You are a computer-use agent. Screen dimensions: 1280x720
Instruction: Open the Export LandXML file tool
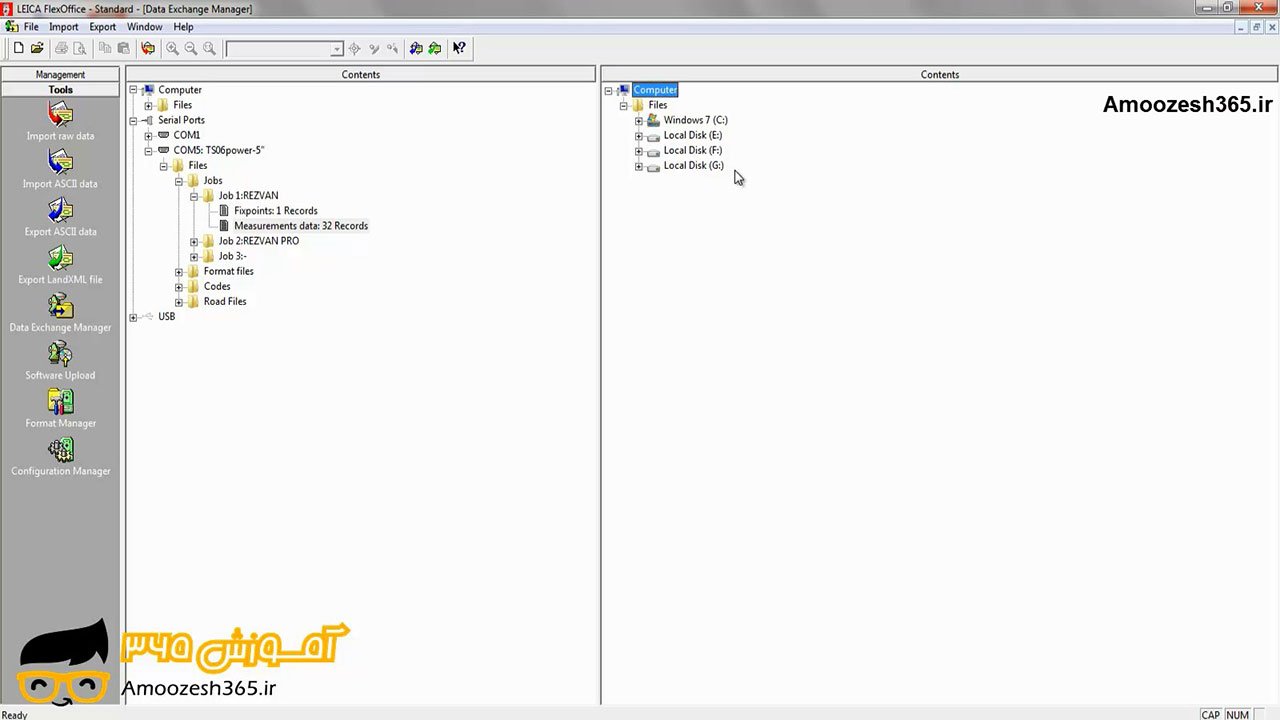60,266
